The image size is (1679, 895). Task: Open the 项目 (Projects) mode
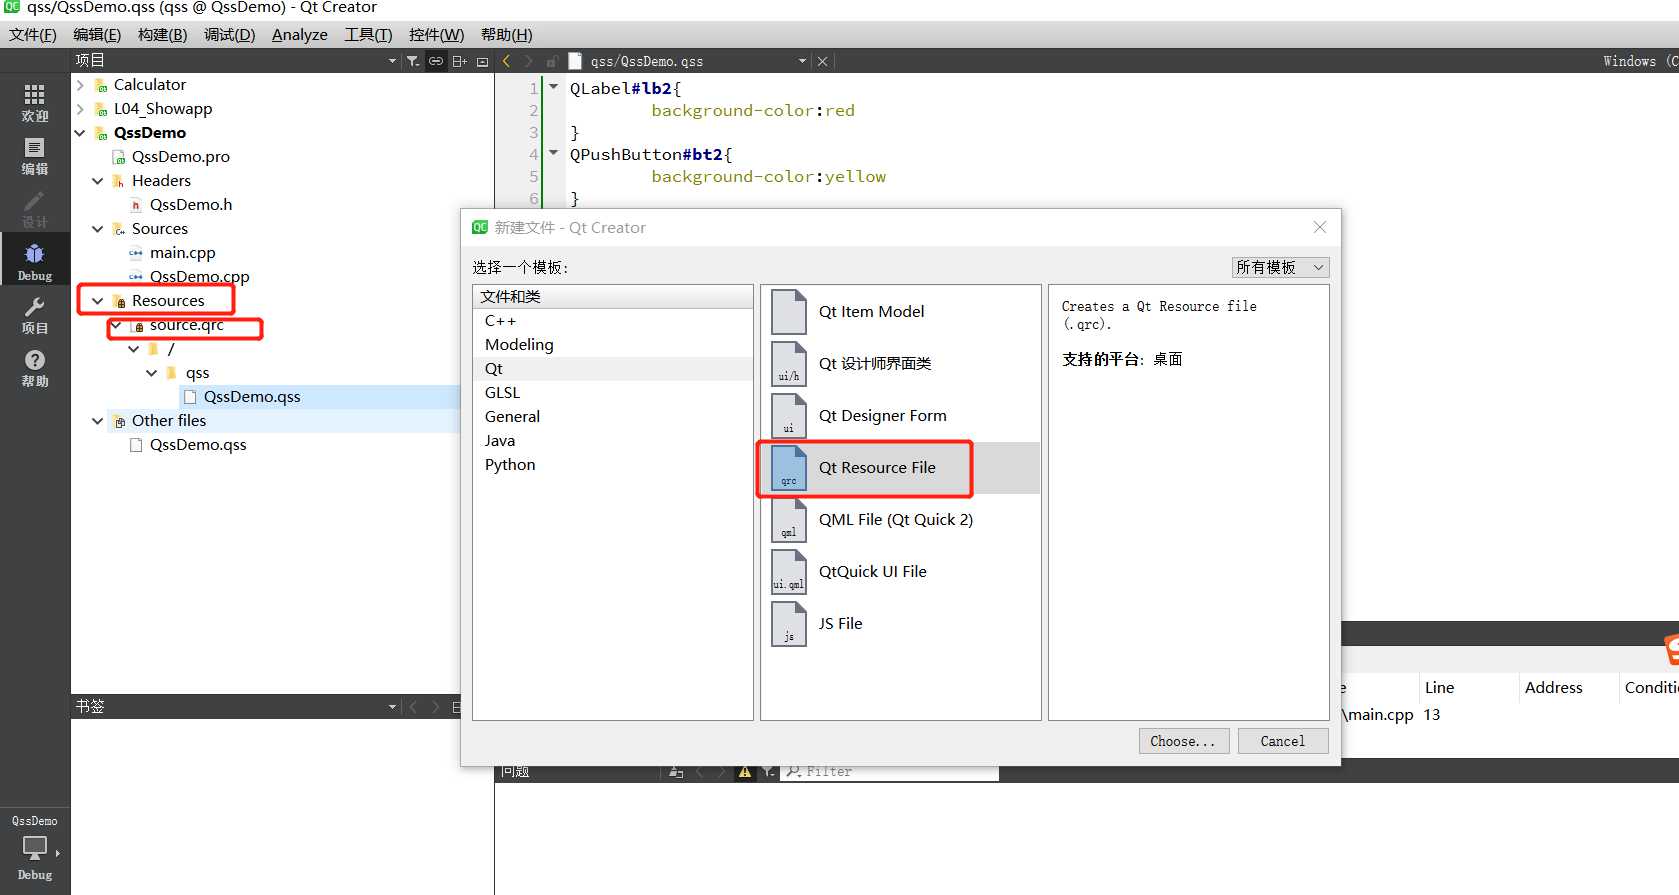pos(35,315)
